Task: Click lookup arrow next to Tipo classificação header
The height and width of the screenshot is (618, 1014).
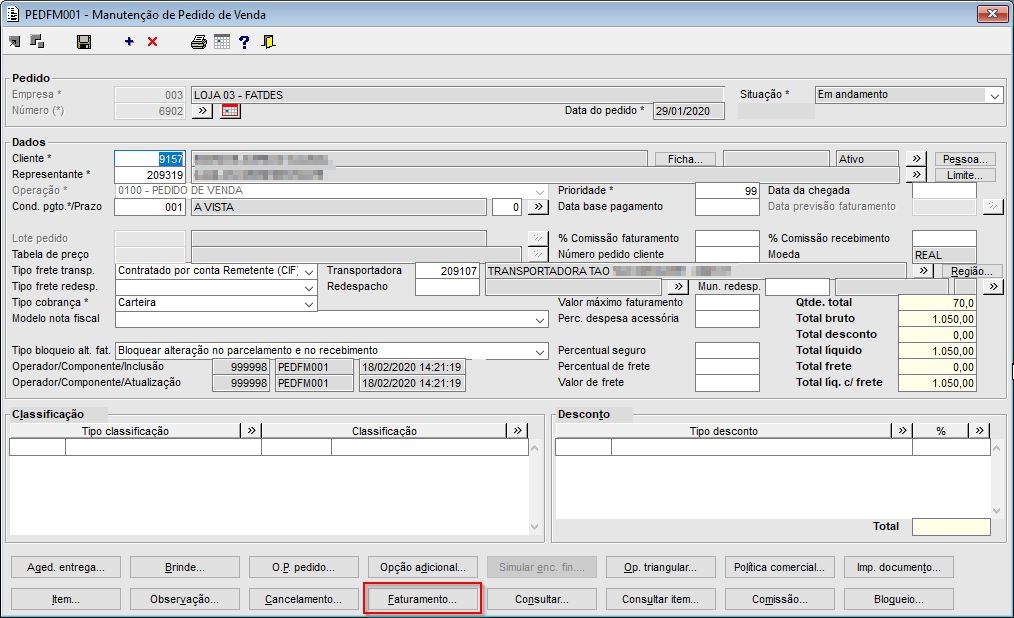Action: click(251, 431)
